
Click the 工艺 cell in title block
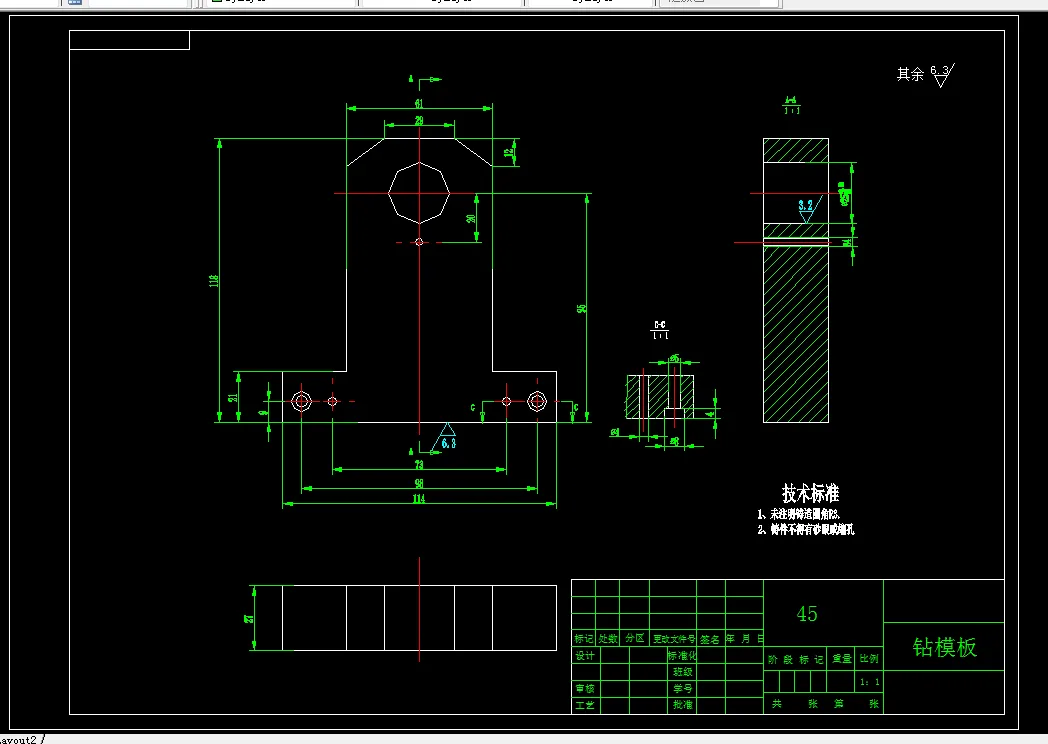pyautogui.click(x=584, y=705)
